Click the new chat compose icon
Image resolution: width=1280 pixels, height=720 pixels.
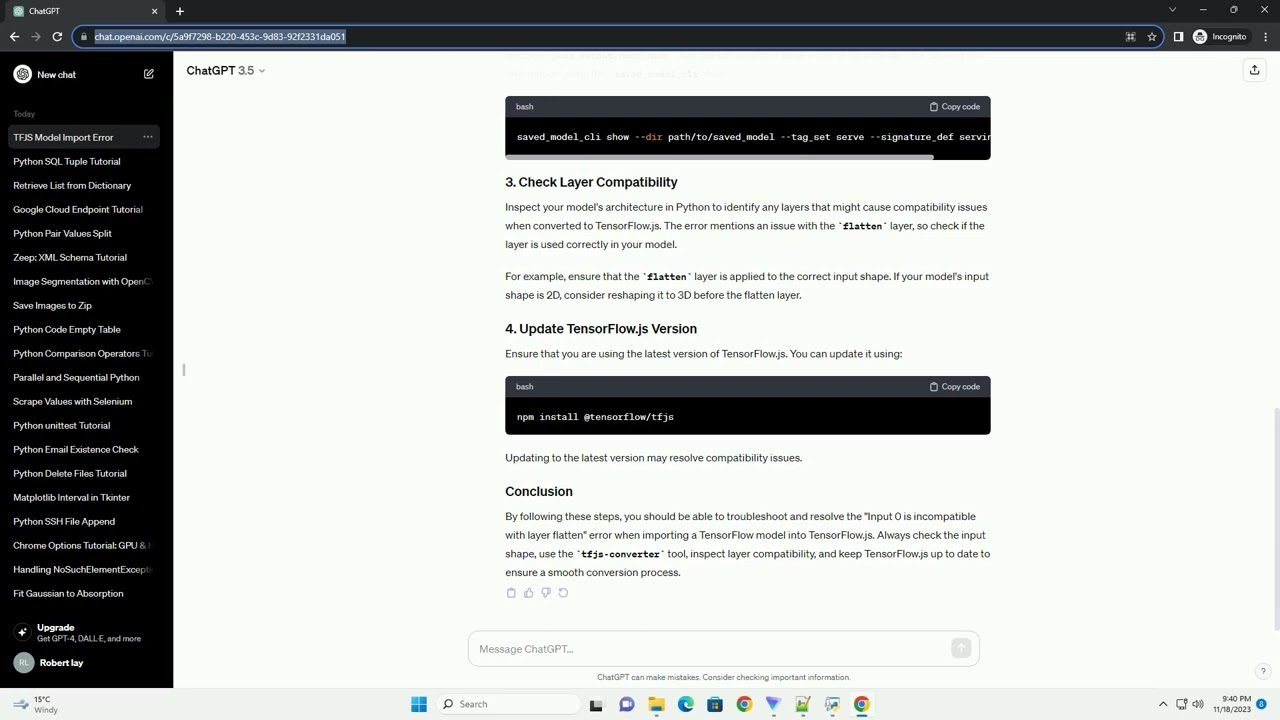point(149,74)
